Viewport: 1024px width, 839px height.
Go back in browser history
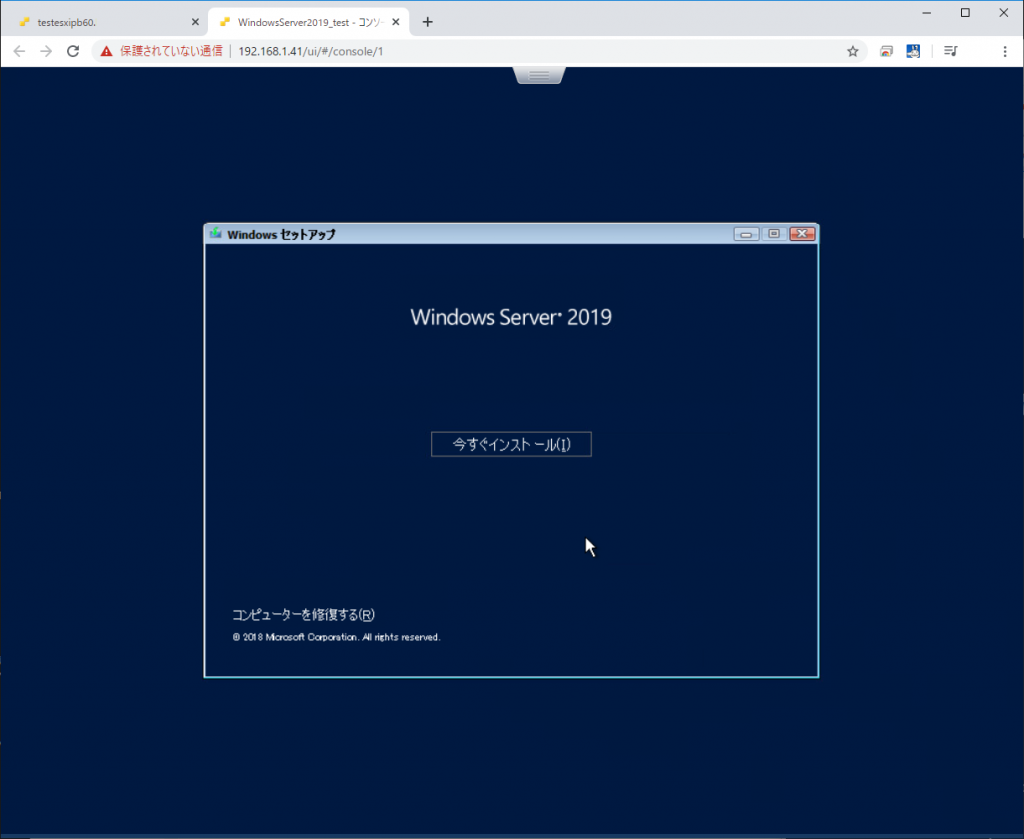pyautogui.click(x=20, y=51)
